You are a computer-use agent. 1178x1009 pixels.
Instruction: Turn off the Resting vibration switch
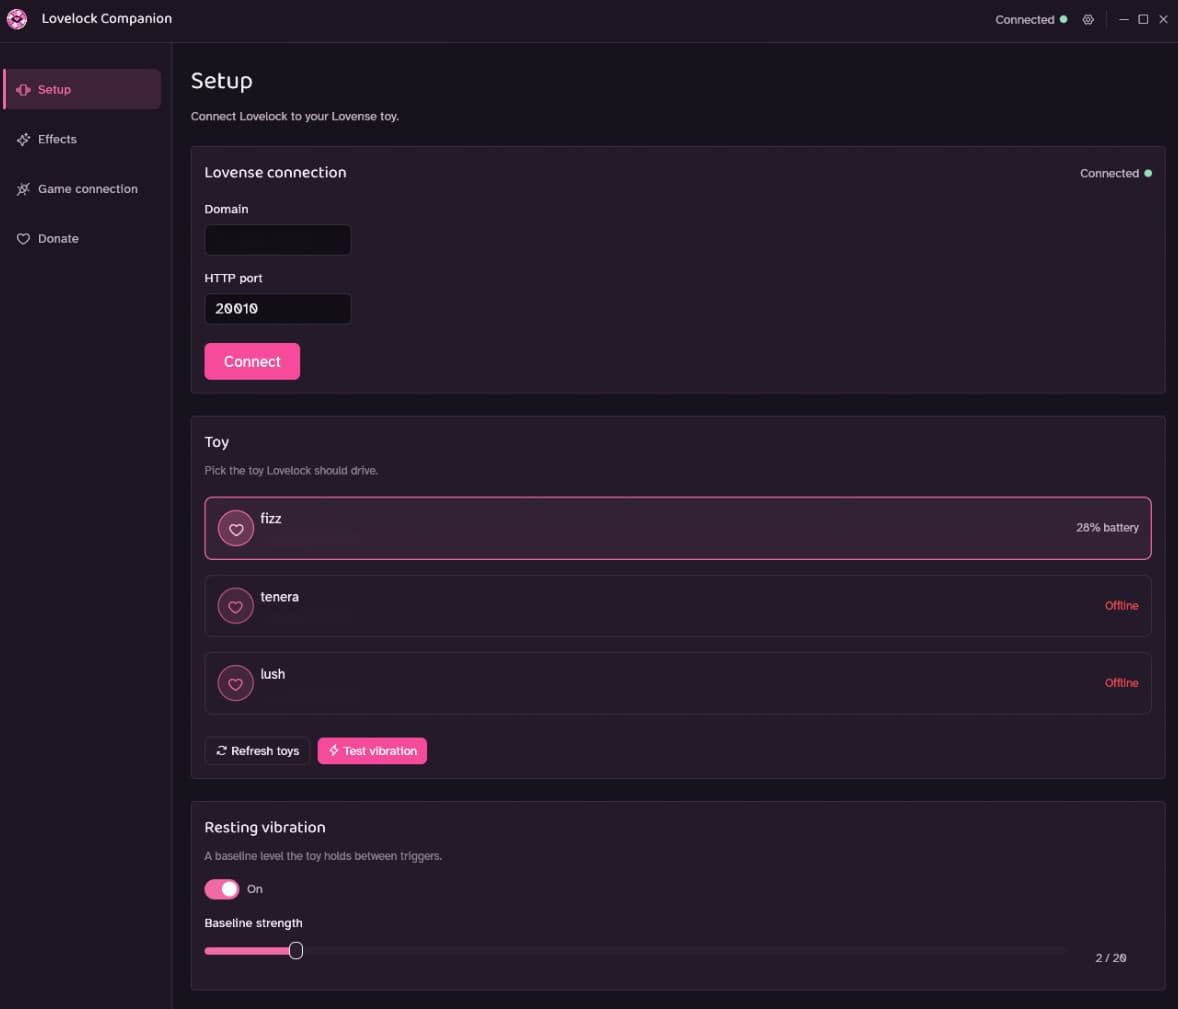tap(222, 889)
